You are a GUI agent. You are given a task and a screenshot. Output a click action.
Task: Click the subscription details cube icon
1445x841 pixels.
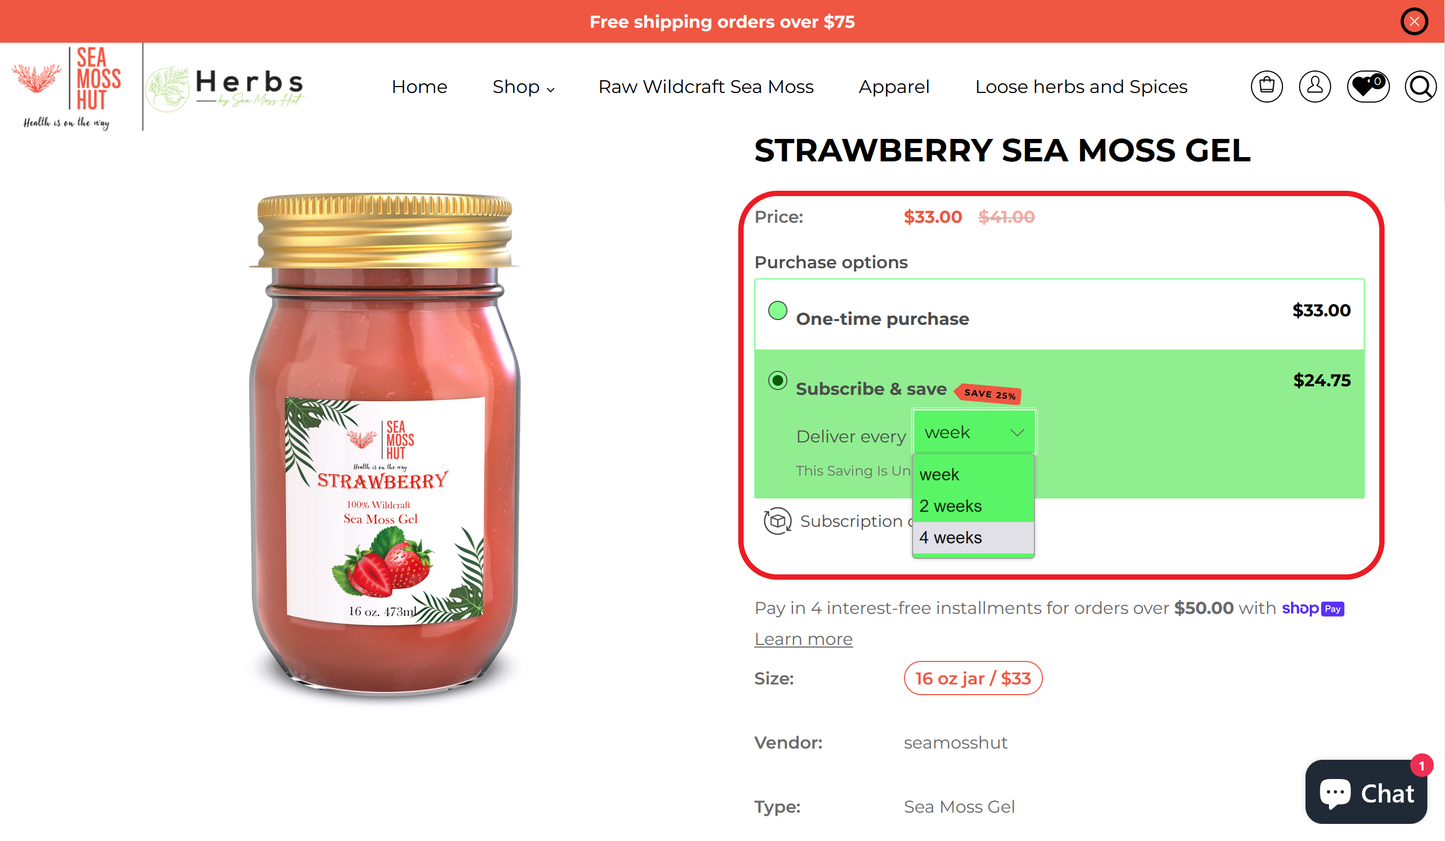[x=778, y=521]
